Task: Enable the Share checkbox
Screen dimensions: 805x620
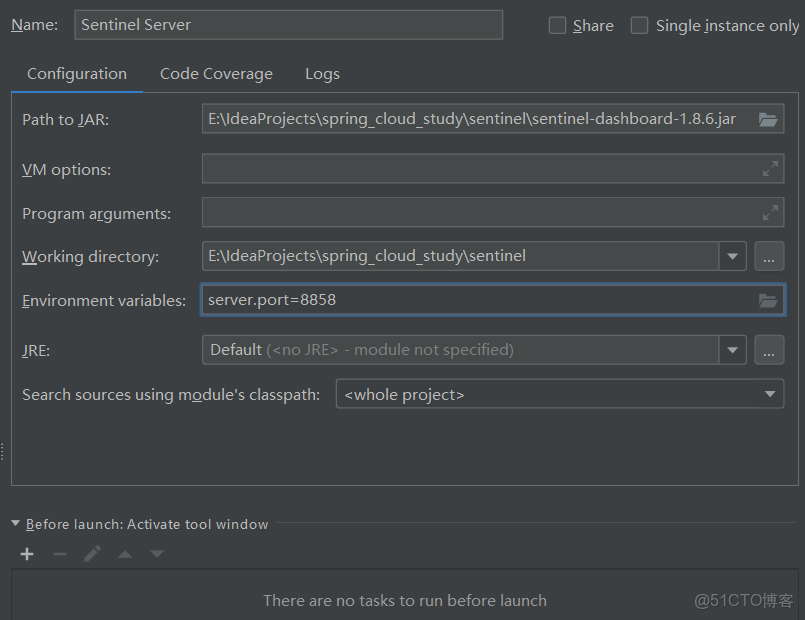Action: click(x=557, y=25)
